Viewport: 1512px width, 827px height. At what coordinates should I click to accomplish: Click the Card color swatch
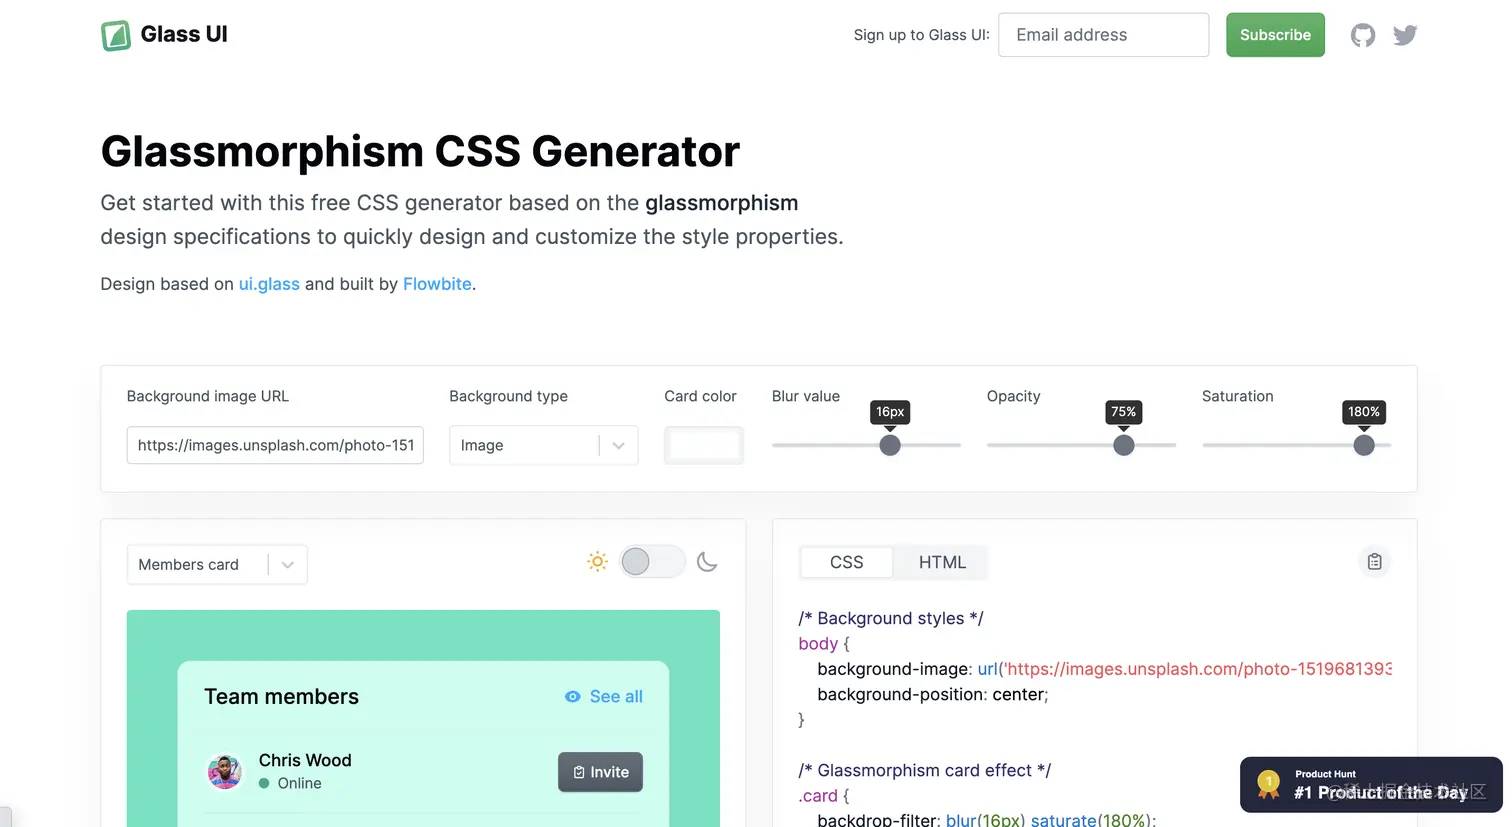click(704, 445)
